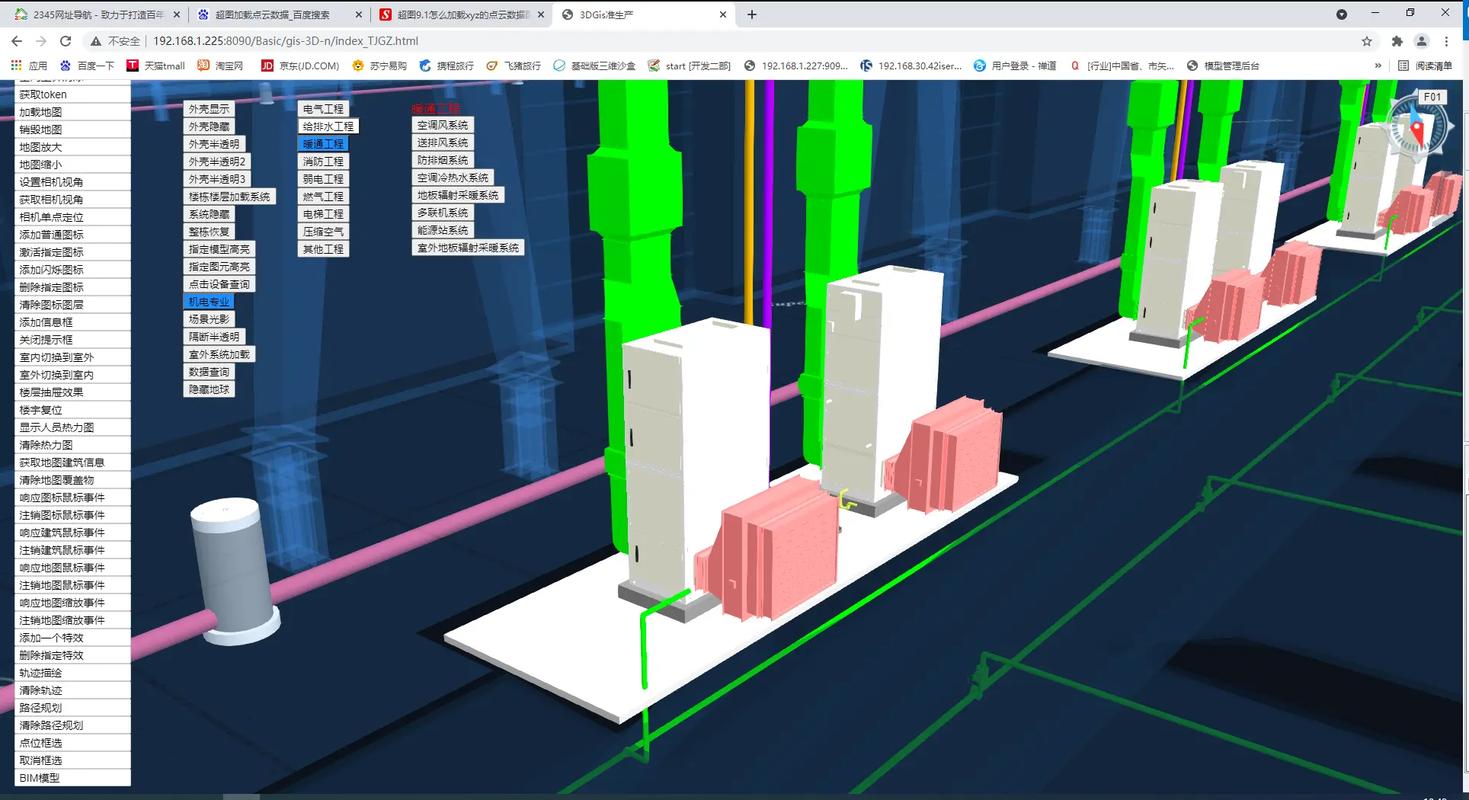Click the 不安全 security icon in the address bar
The width and height of the screenshot is (1469, 800).
[x=98, y=42]
